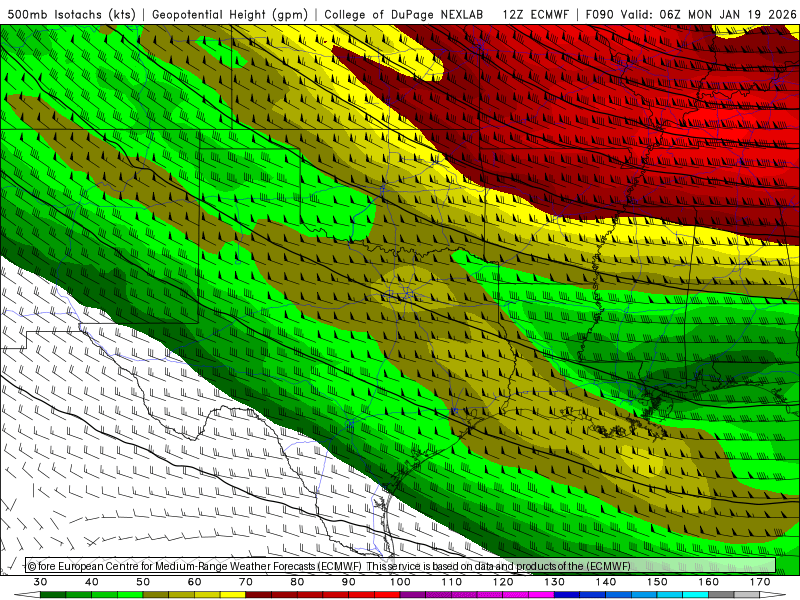Viewport: 800px width, 600px height.
Task: Click the '50' color scale label
Action: coord(143,582)
